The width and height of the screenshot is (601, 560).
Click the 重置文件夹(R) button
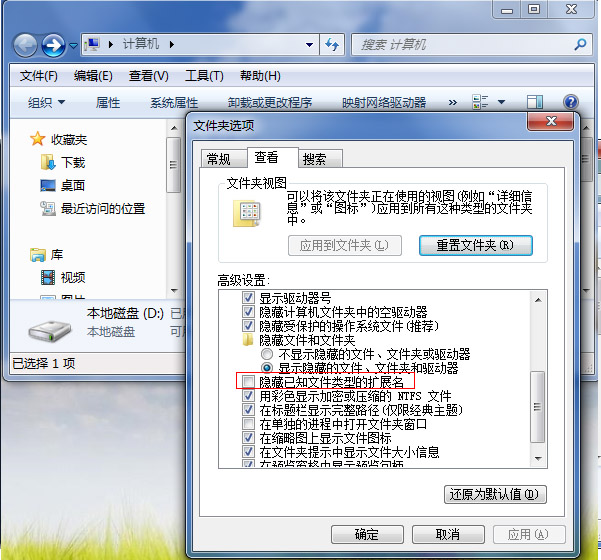click(x=475, y=245)
